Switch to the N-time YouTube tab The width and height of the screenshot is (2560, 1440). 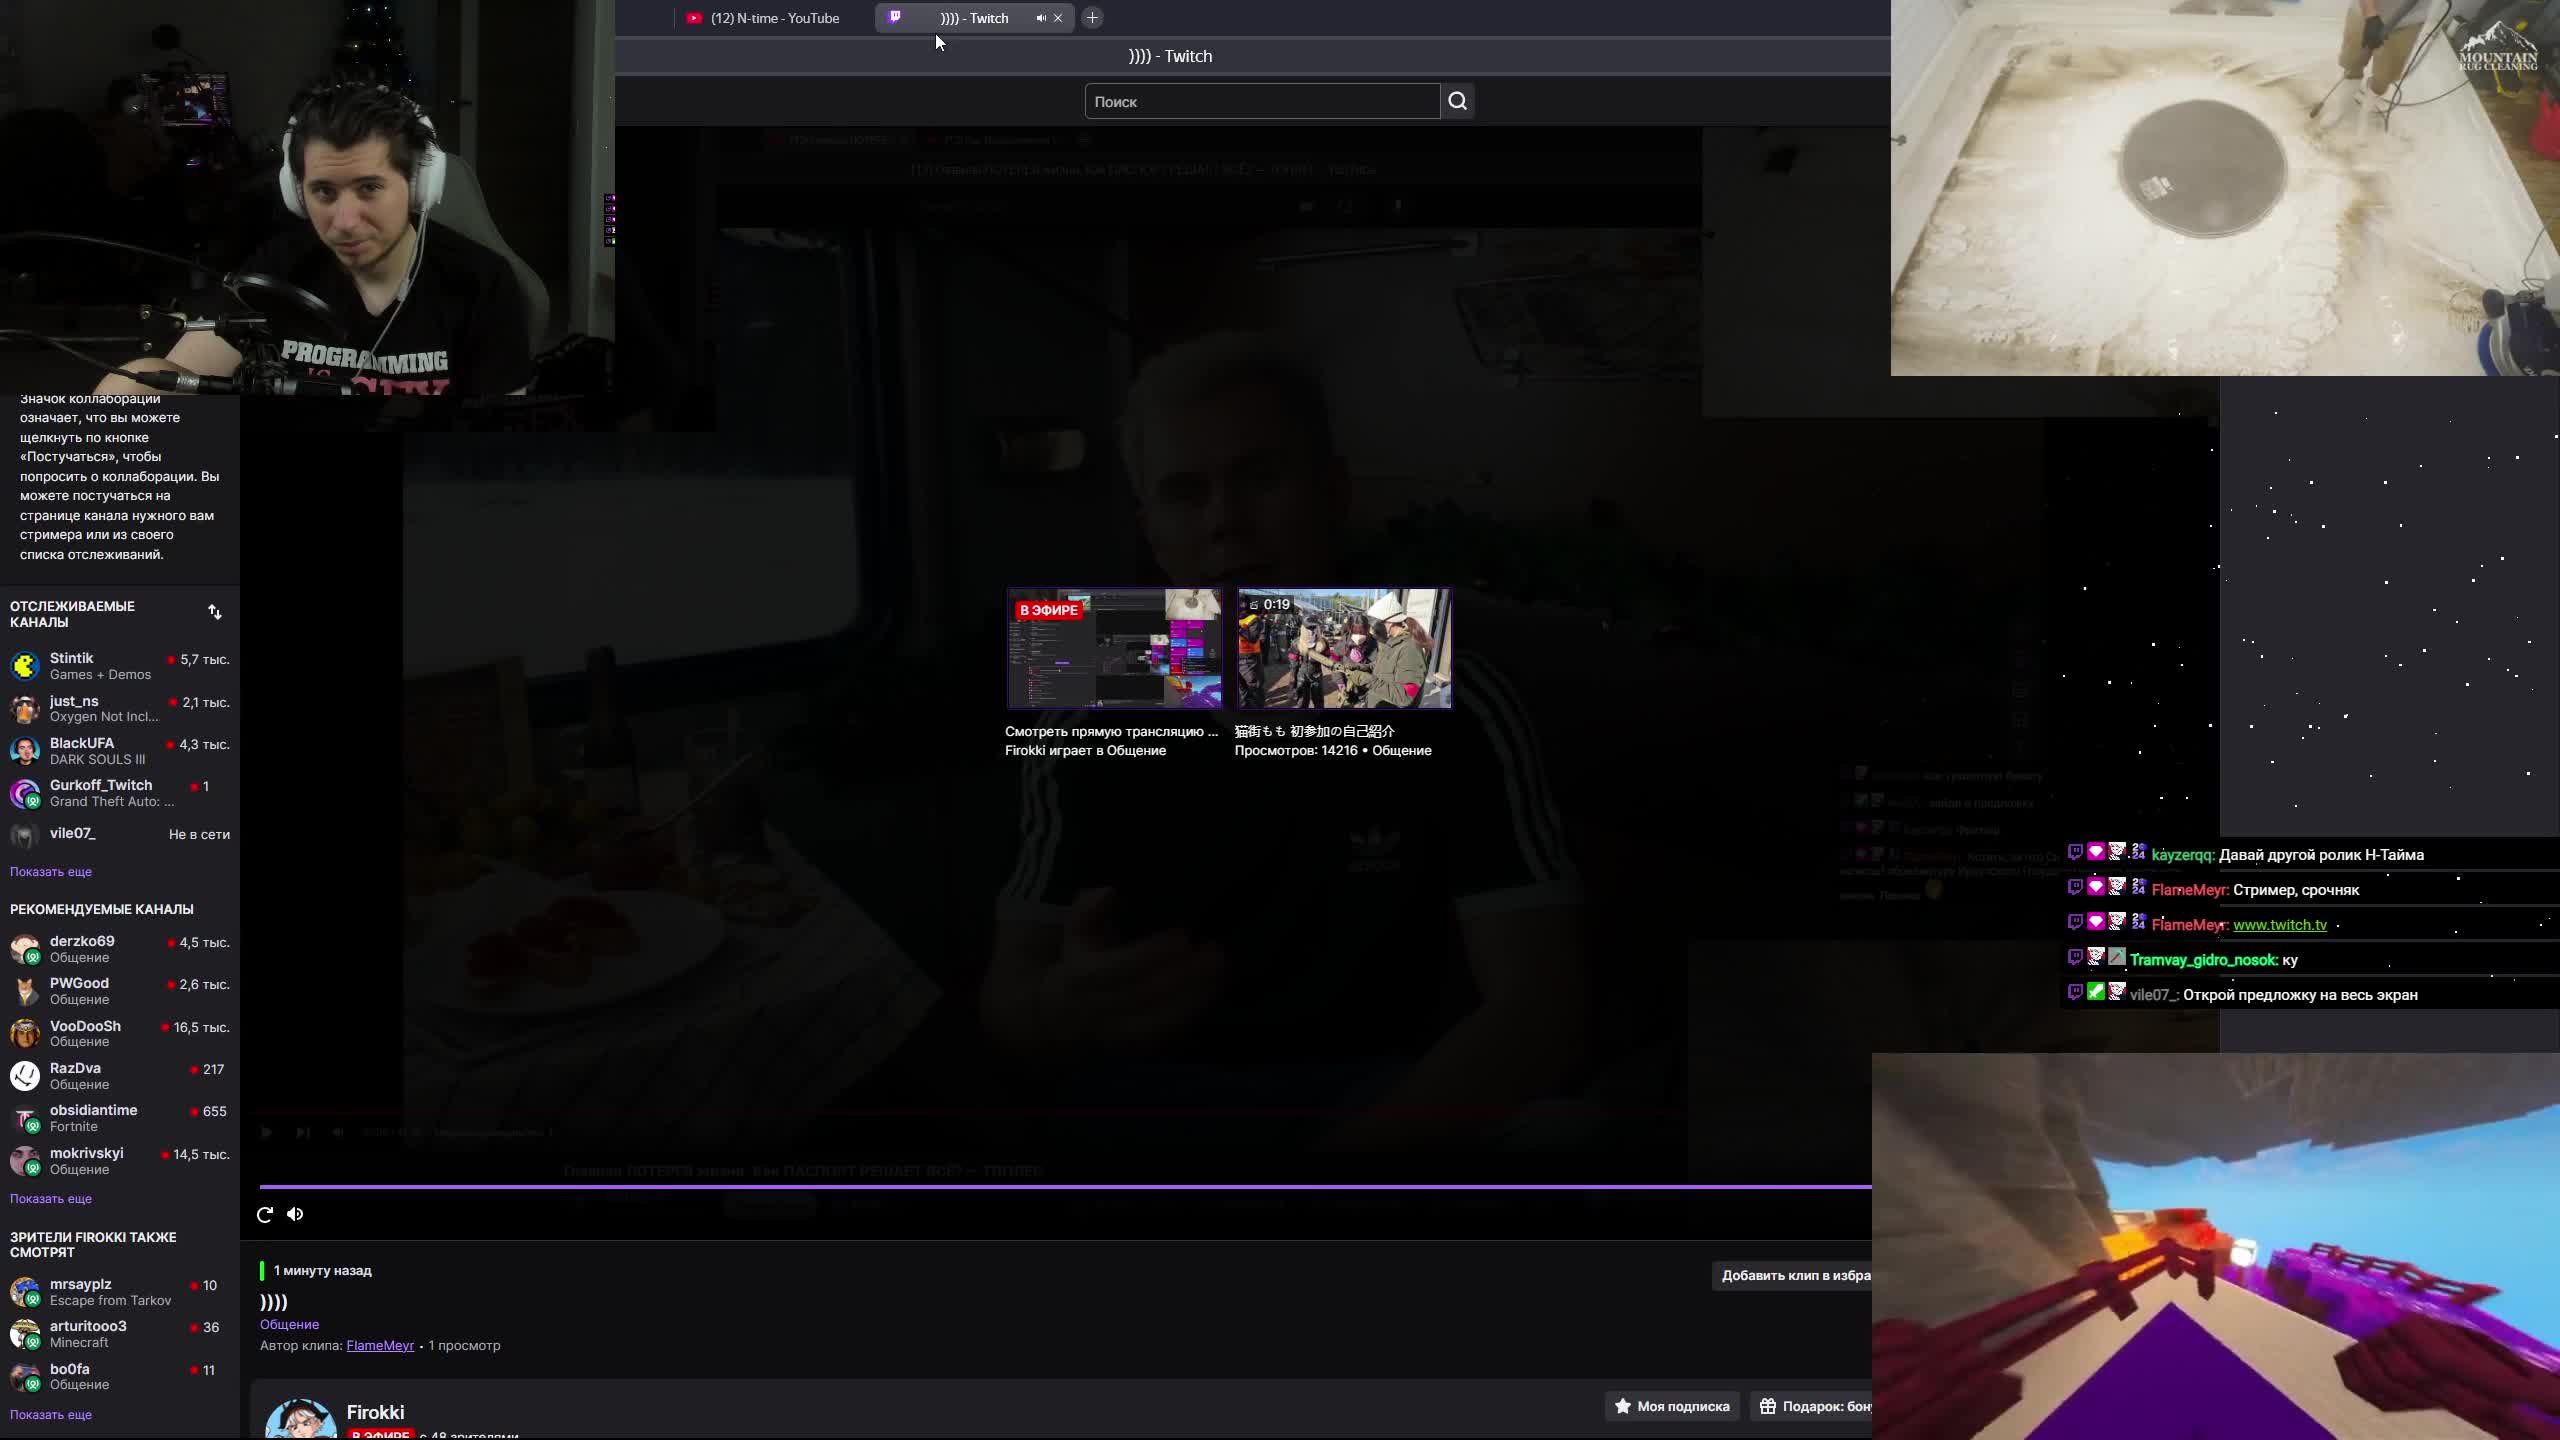[765, 18]
